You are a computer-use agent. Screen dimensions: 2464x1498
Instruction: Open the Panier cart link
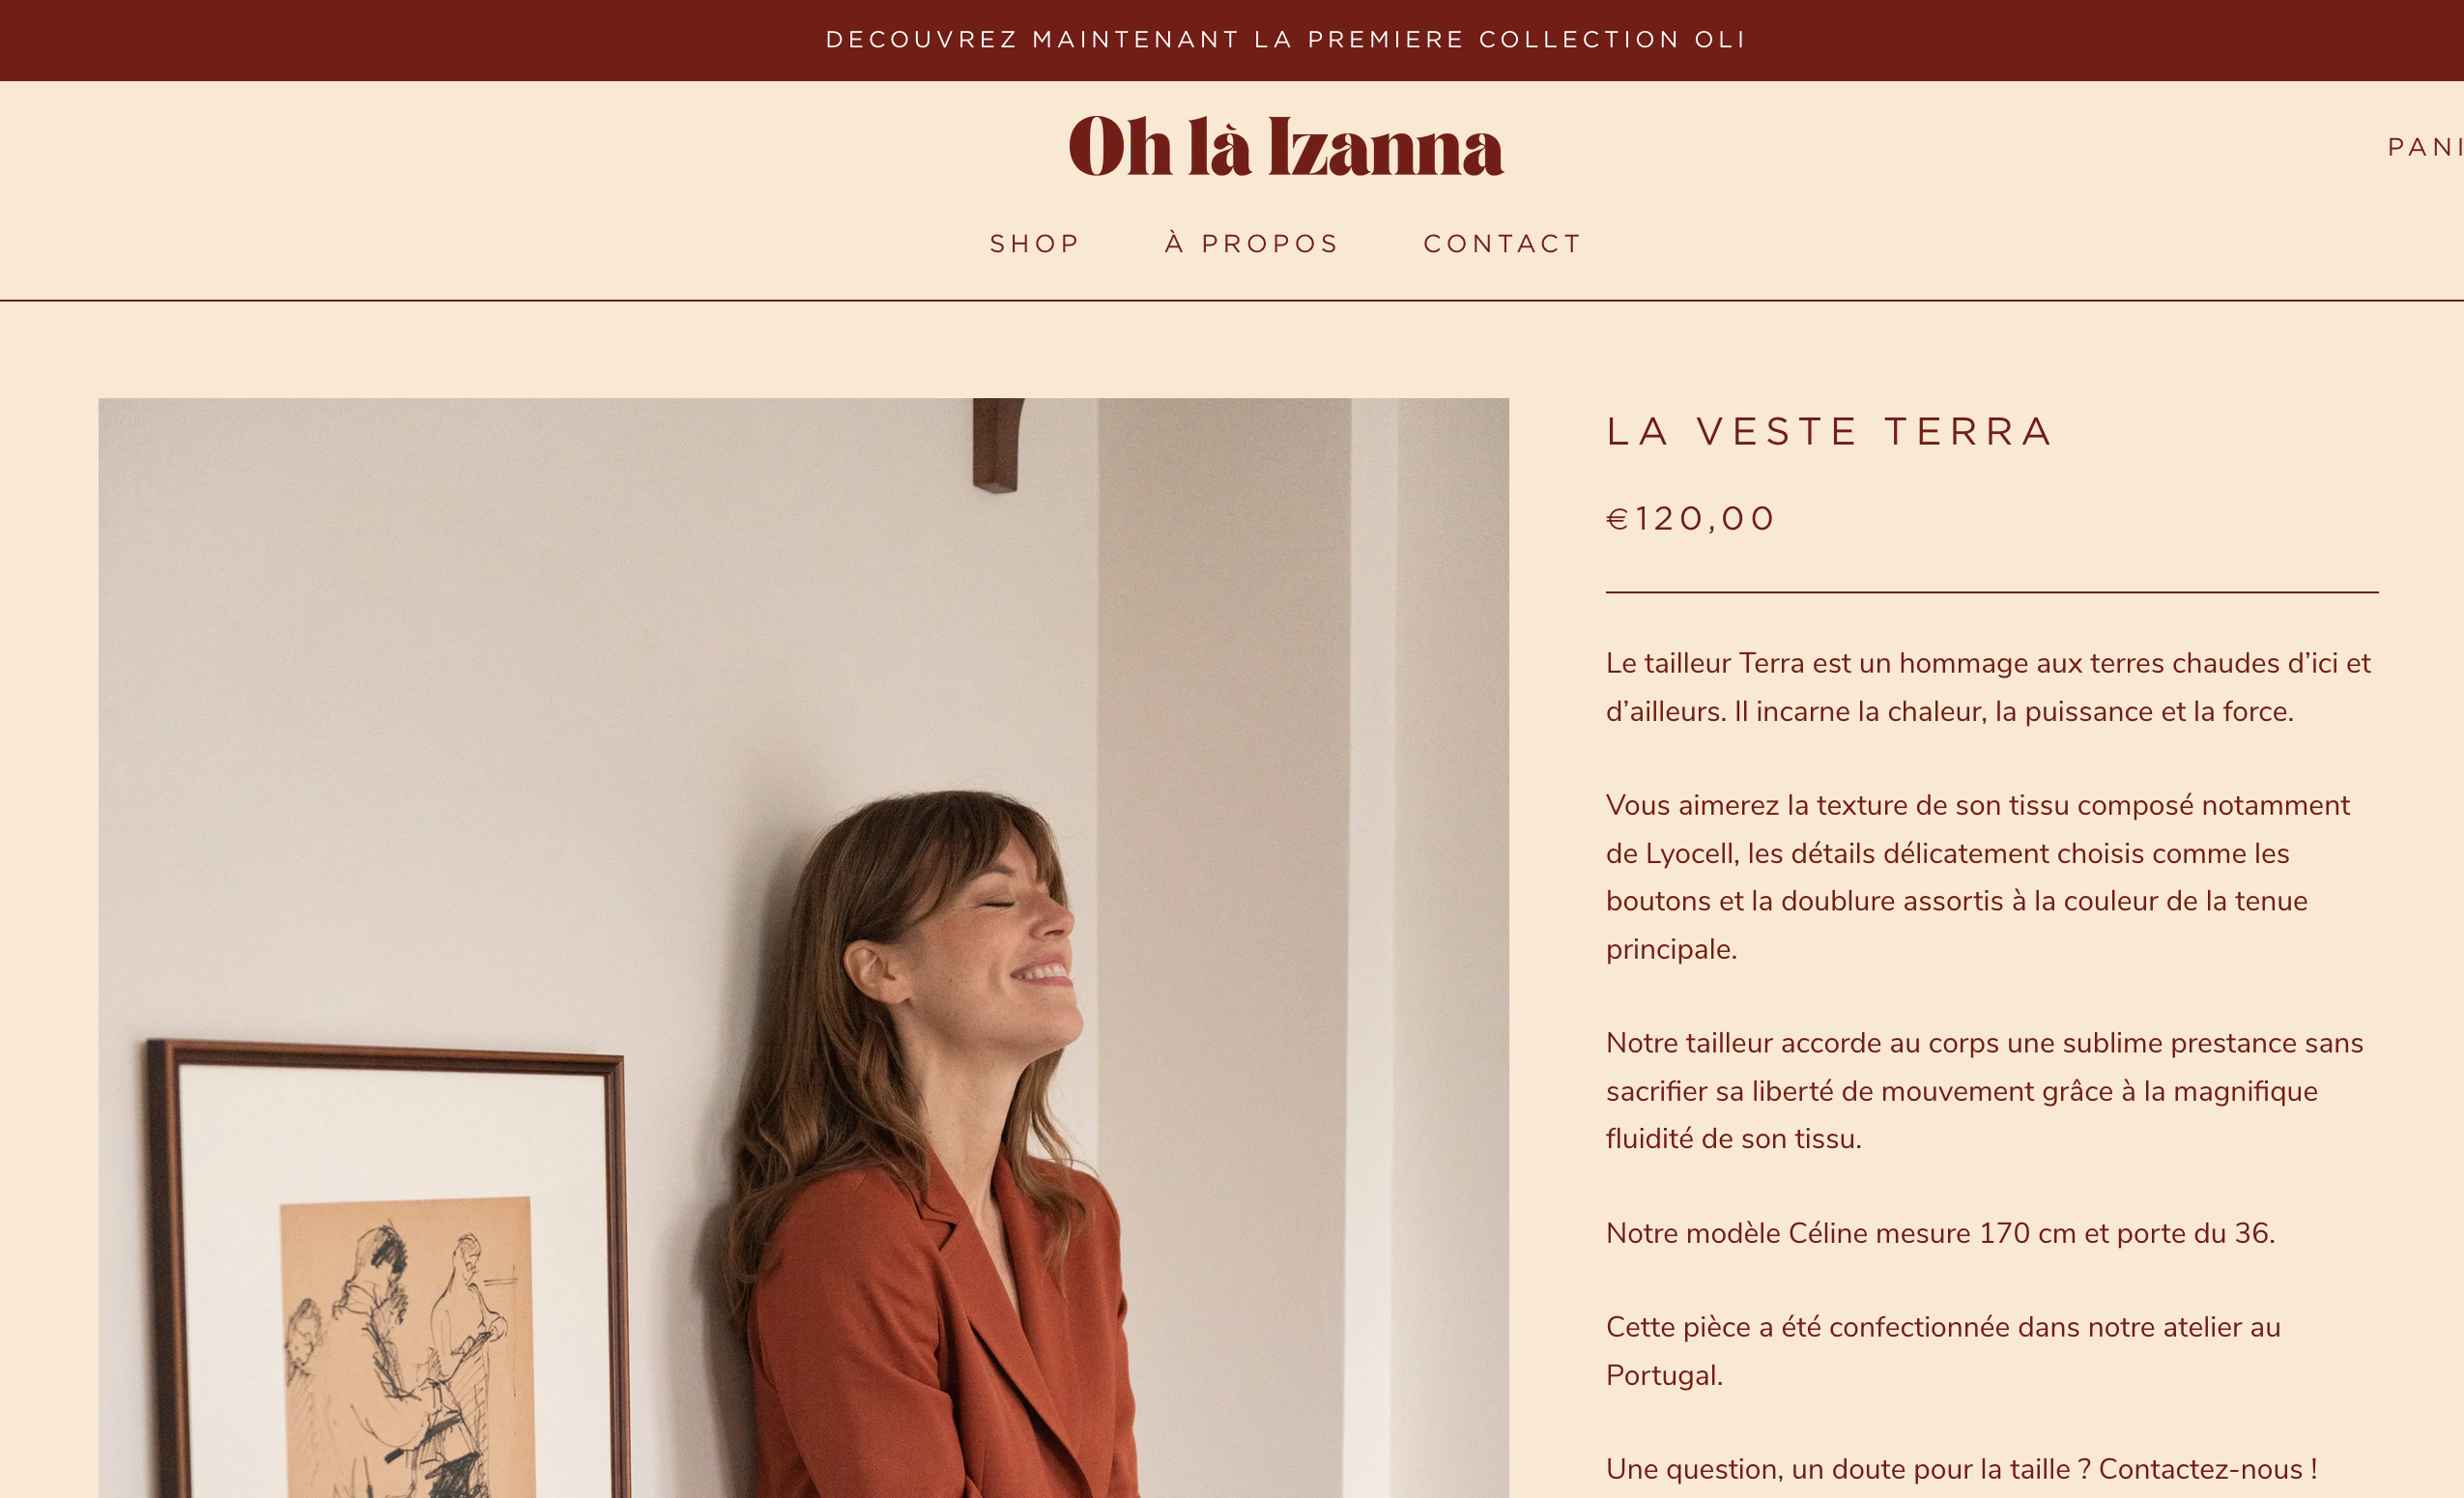(2425, 148)
